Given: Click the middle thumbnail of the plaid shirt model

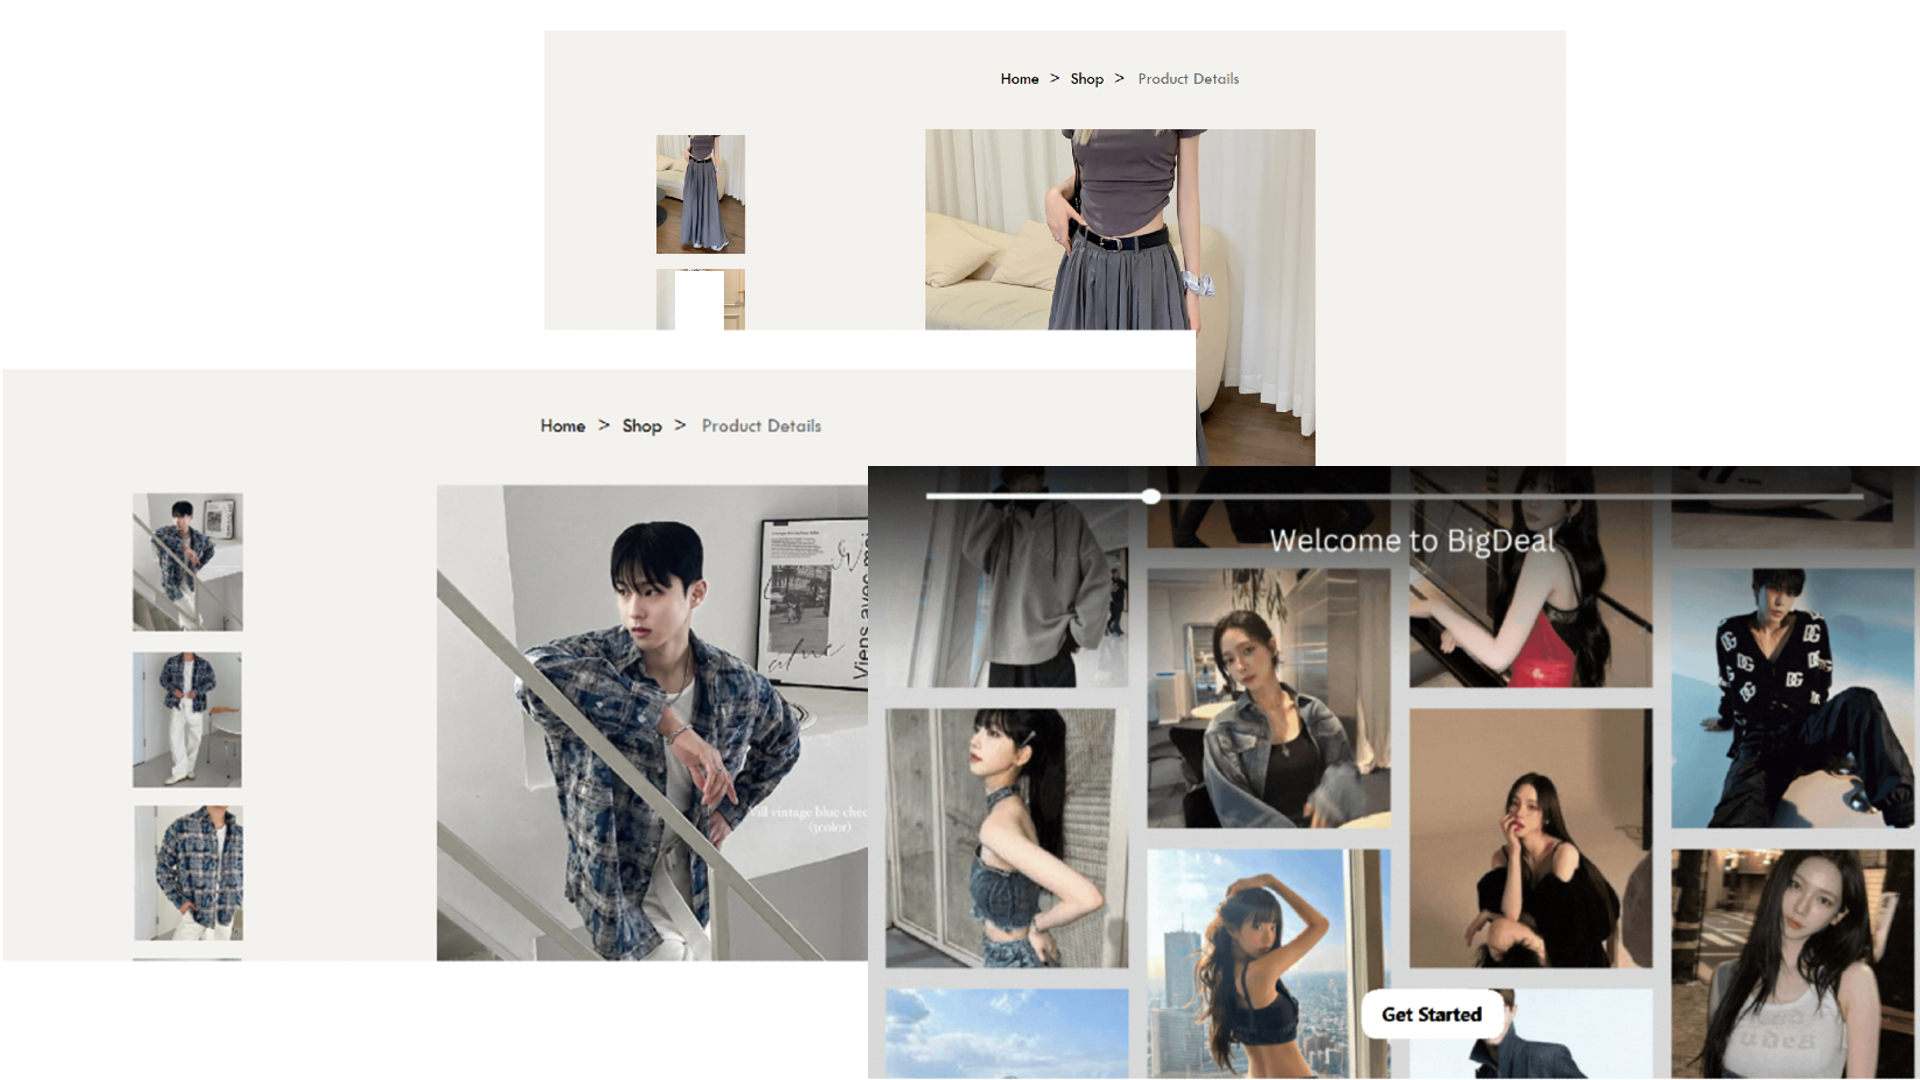Looking at the screenshot, I should click(186, 718).
